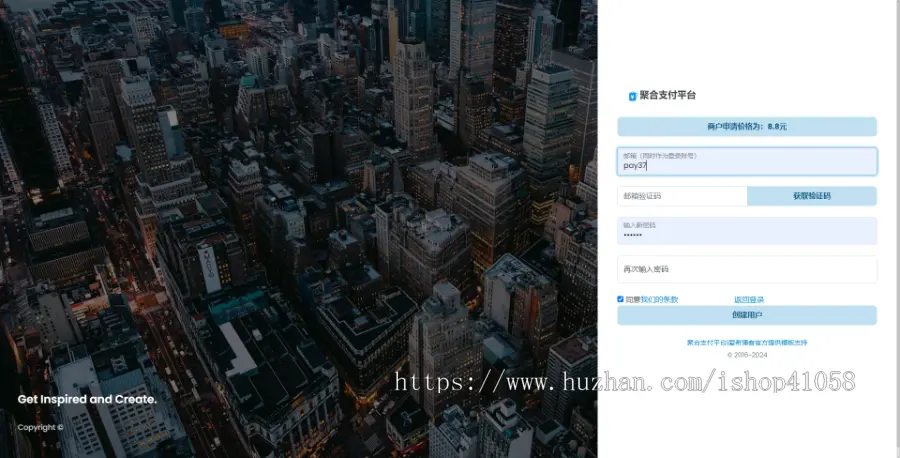Click the 商户申请价格为 8.8元 price banner
Screen dimensions: 900x458
[x=746, y=127]
